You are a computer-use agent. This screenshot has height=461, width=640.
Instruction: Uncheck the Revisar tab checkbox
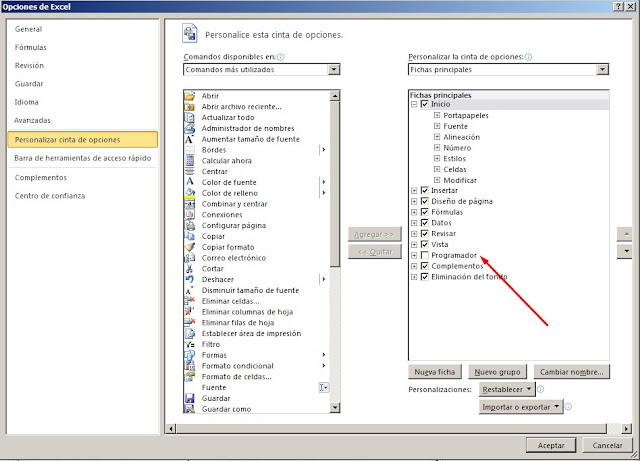[x=424, y=234]
